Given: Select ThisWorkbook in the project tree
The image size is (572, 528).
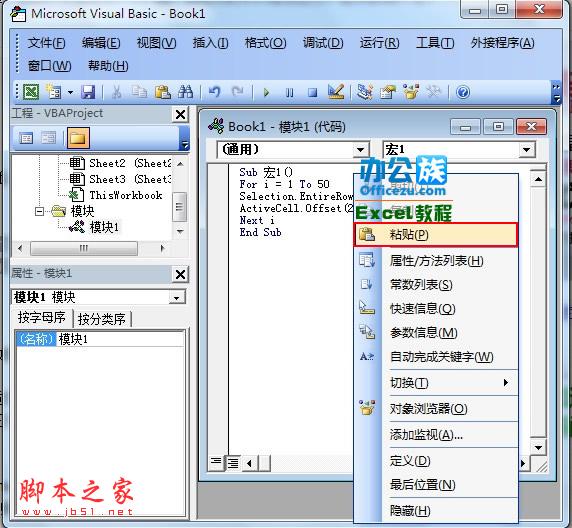Looking at the screenshot, I should click(116, 195).
